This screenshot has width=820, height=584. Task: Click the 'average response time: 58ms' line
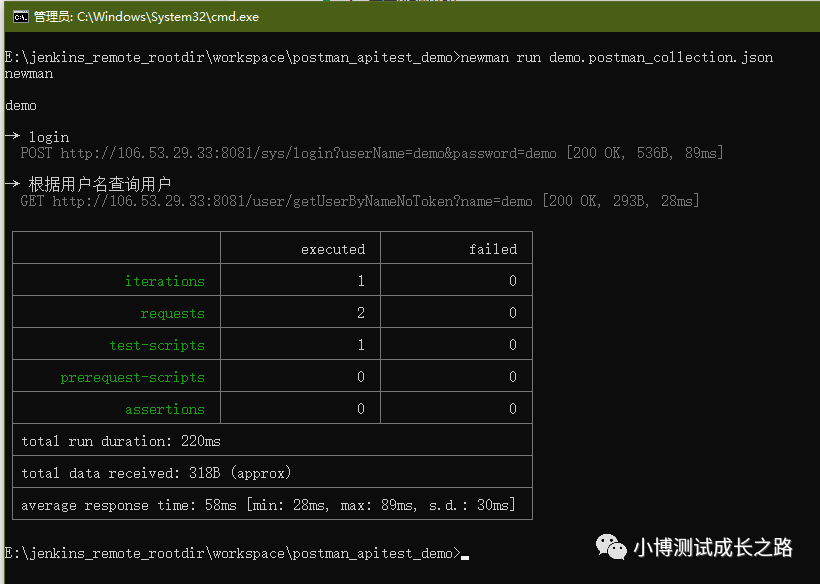click(x=268, y=505)
